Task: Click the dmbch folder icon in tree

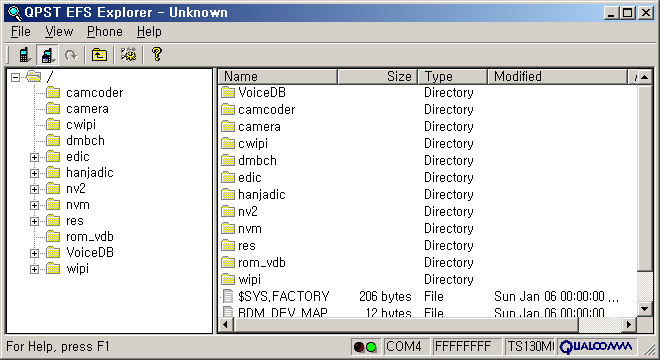Action: (x=53, y=140)
